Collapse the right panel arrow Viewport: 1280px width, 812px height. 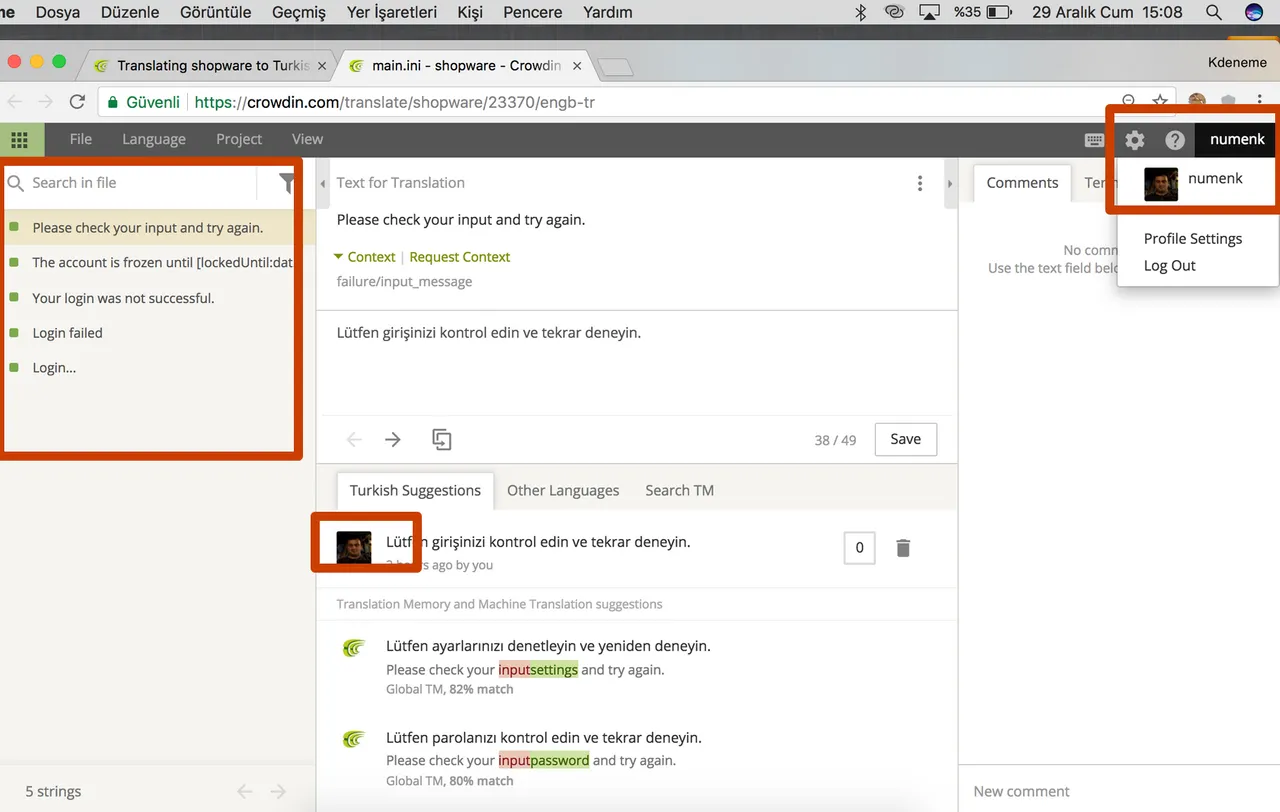click(950, 184)
